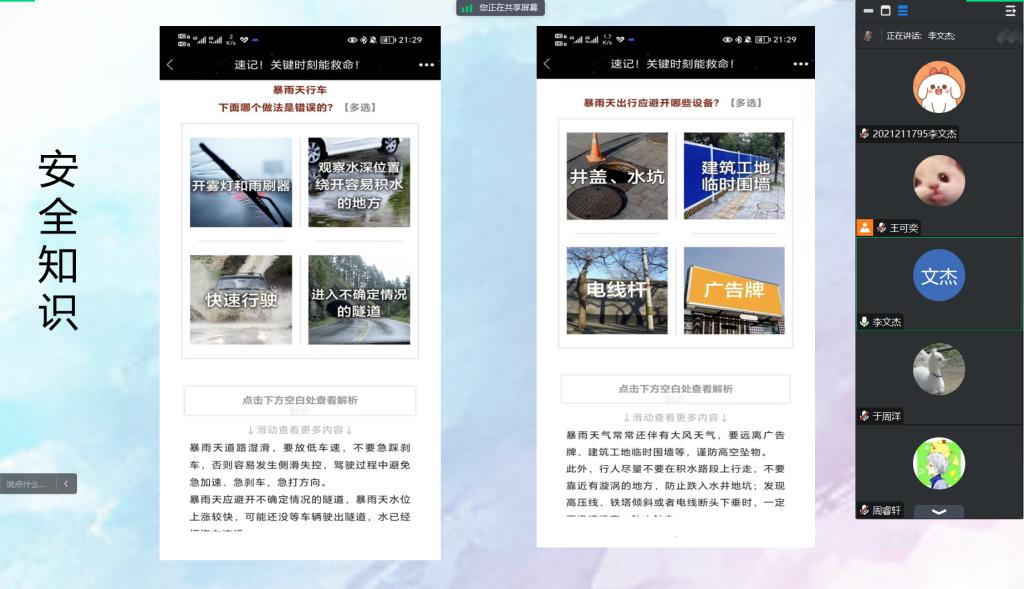Minimize the participant video panel

(867, 11)
